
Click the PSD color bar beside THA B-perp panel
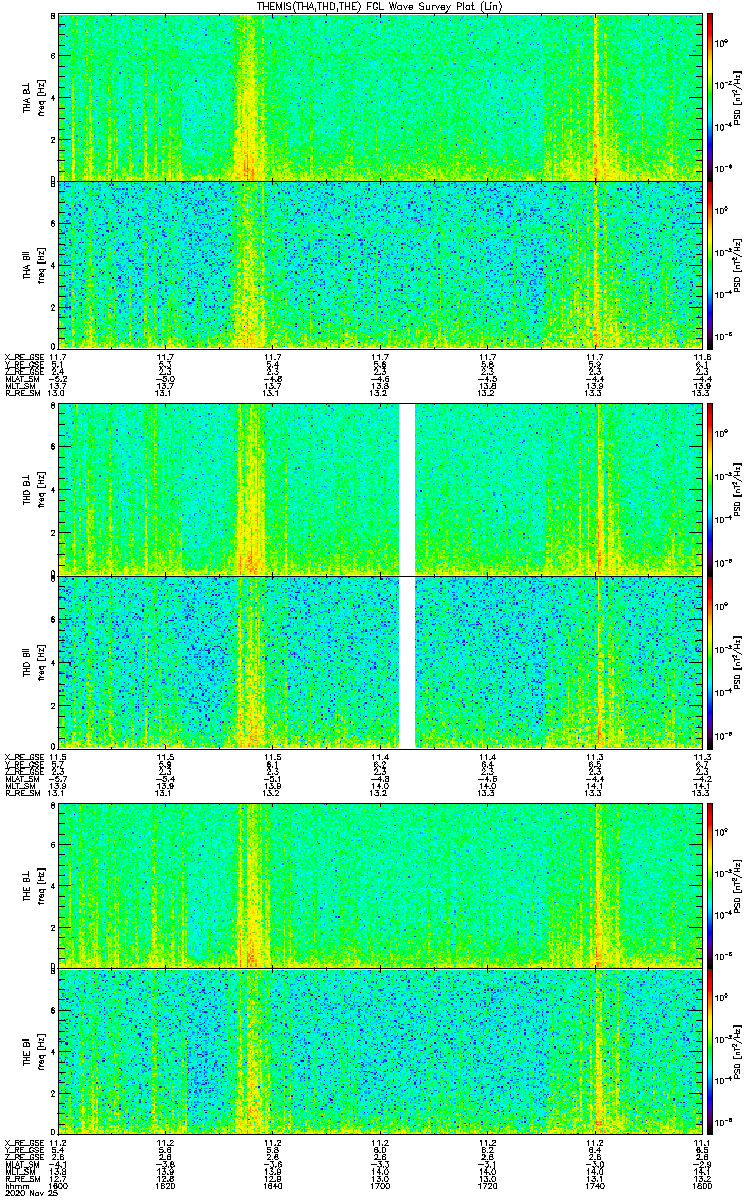pyautogui.click(x=711, y=96)
